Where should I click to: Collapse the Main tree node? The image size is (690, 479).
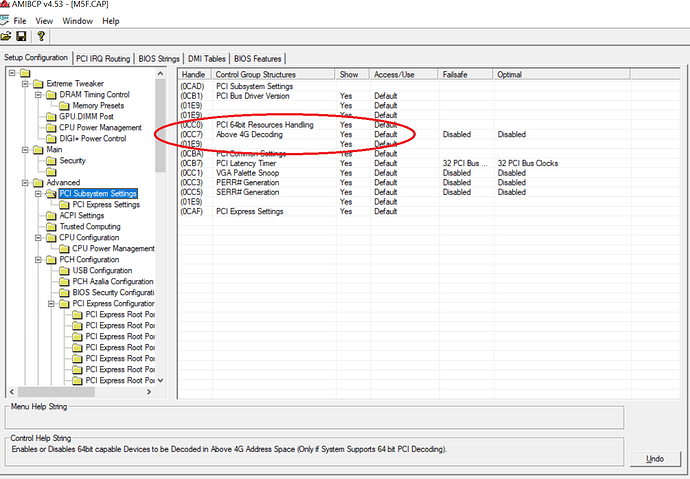point(25,150)
